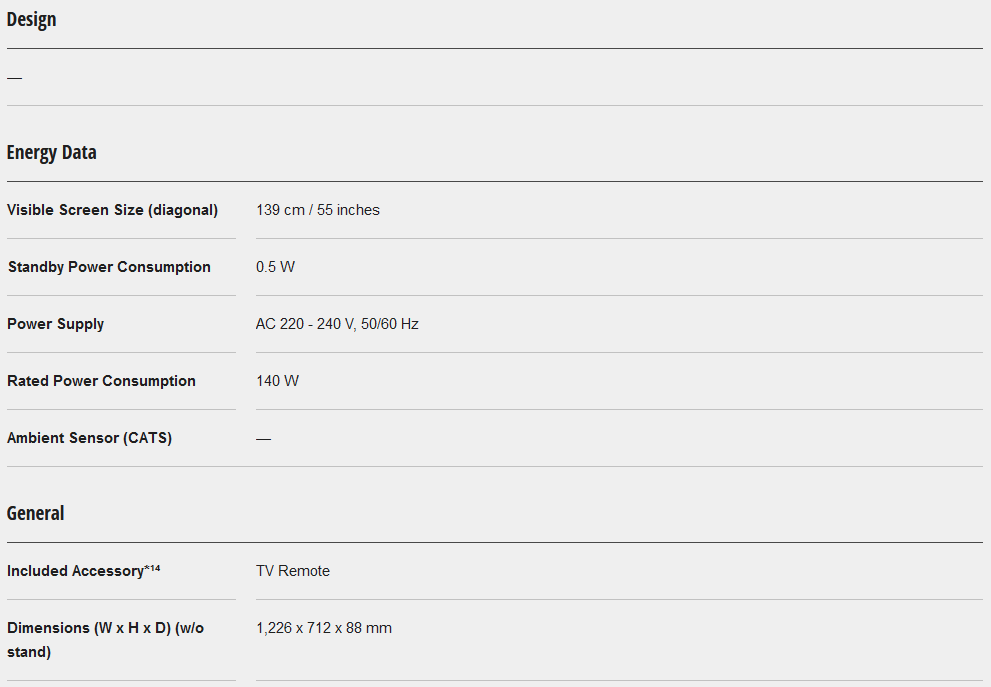The width and height of the screenshot is (991, 687).
Task: Click the 139 cm / 55 inches value
Action: tap(318, 210)
